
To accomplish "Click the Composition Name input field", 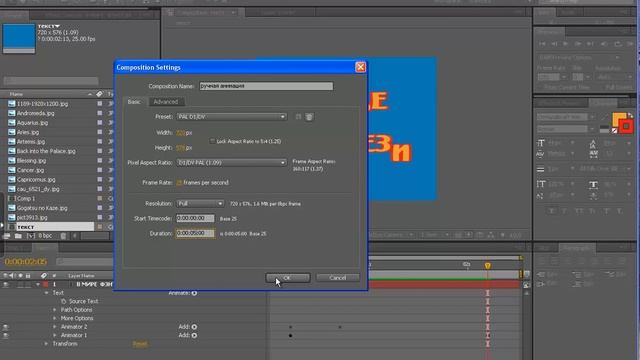I will (x=266, y=86).
